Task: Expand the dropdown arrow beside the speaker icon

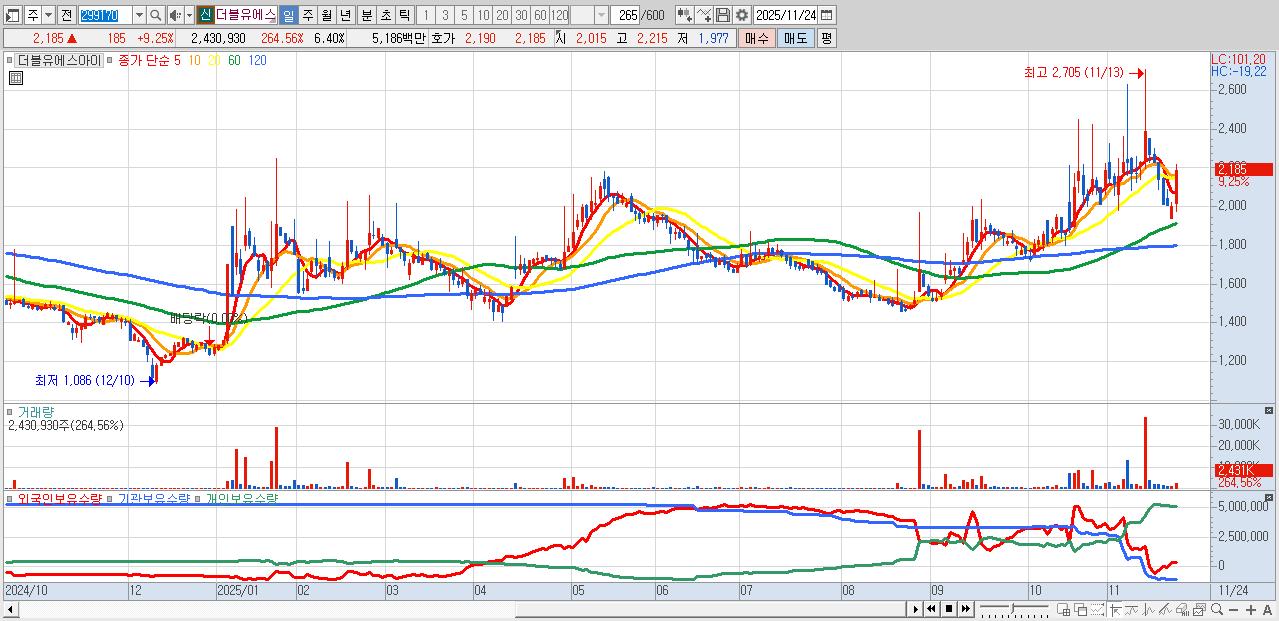Action: [x=188, y=15]
